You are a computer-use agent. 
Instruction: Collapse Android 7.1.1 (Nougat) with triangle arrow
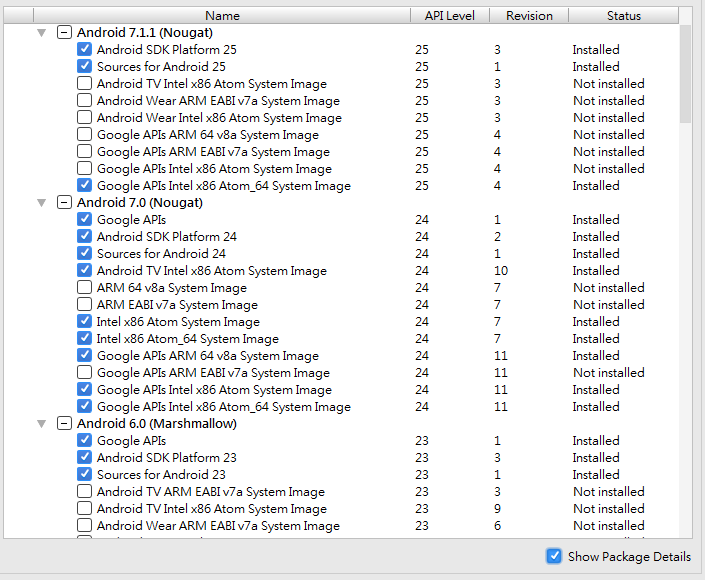[x=41, y=33]
